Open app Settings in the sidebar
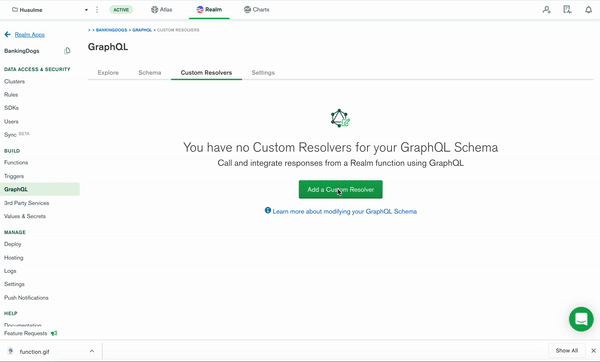This screenshot has height=362, width=600. coord(14,284)
